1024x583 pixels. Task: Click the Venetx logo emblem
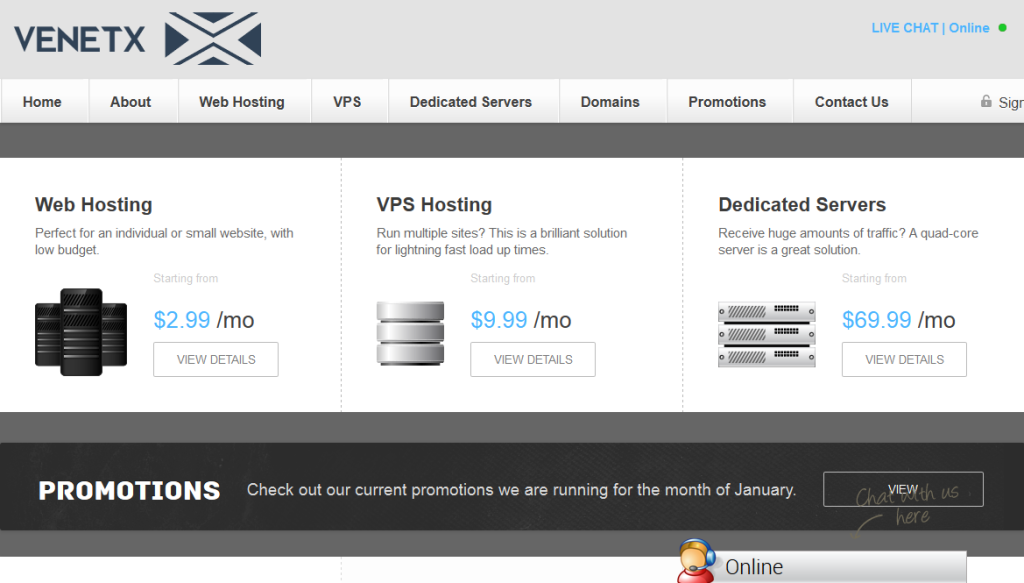click(213, 39)
